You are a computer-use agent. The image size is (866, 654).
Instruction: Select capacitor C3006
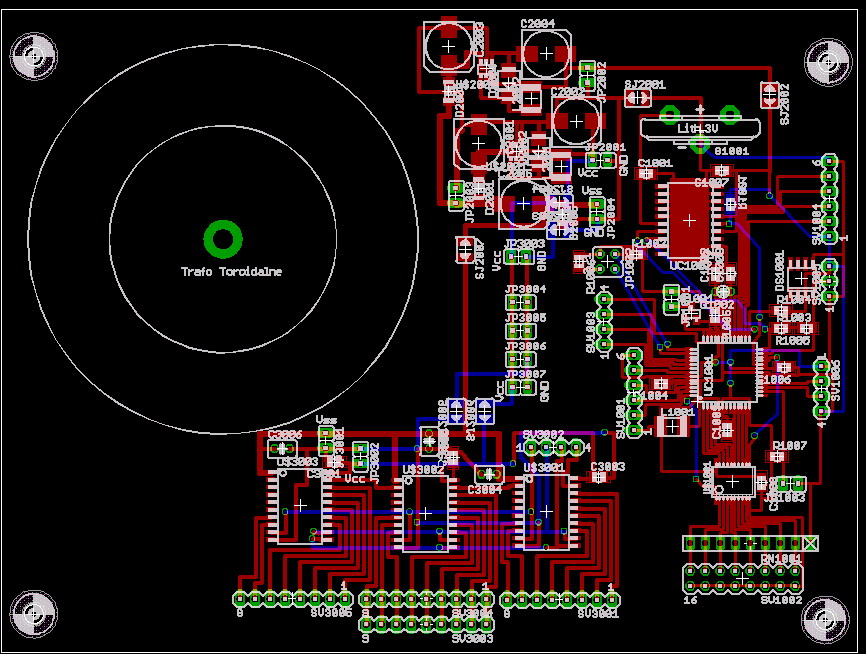(282, 448)
